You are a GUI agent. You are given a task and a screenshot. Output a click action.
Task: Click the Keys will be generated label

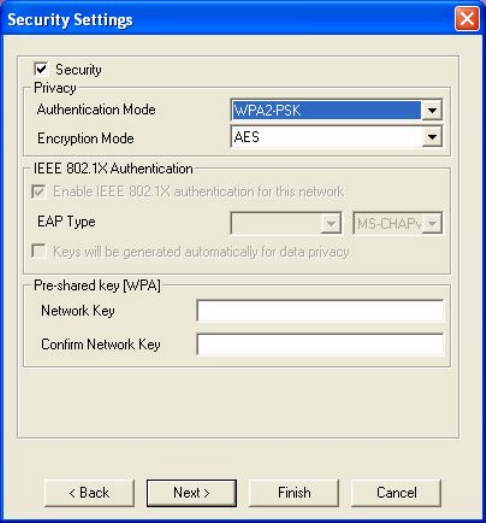pyautogui.click(x=201, y=251)
